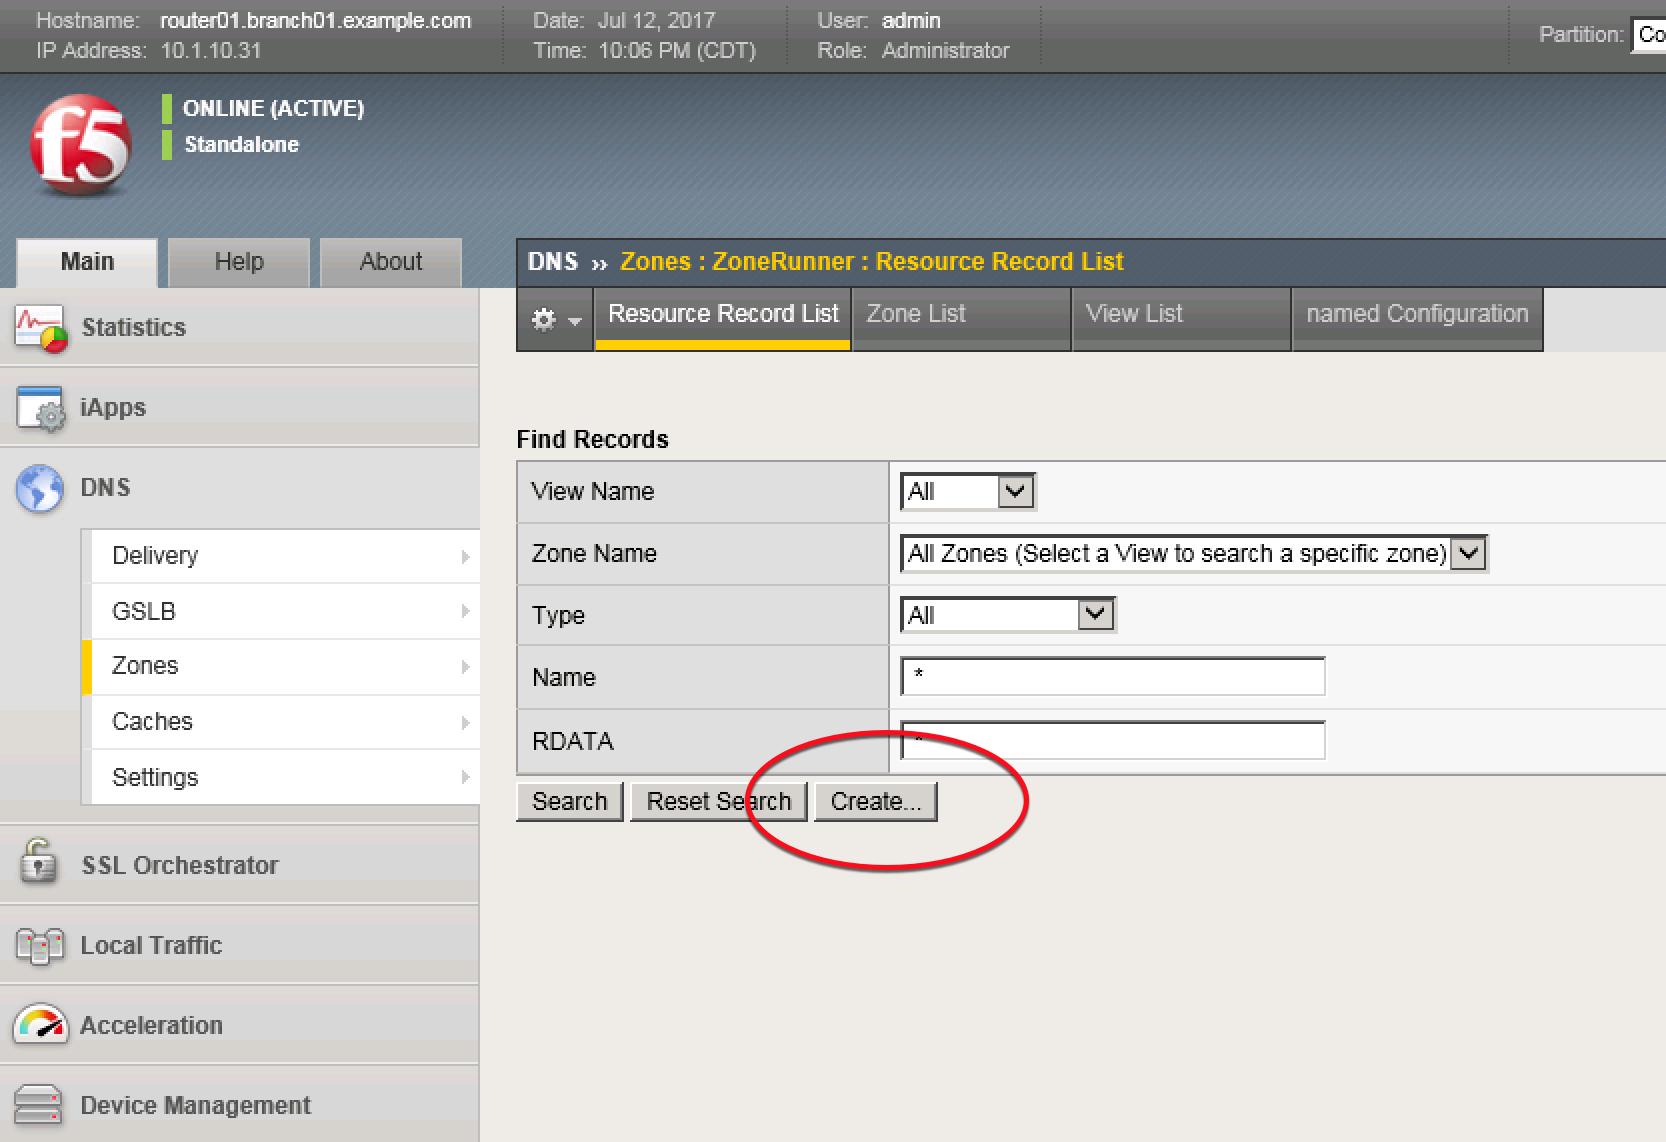Click the IP address 10.1.10.31 text
This screenshot has width=1666, height=1142.
[211, 51]
